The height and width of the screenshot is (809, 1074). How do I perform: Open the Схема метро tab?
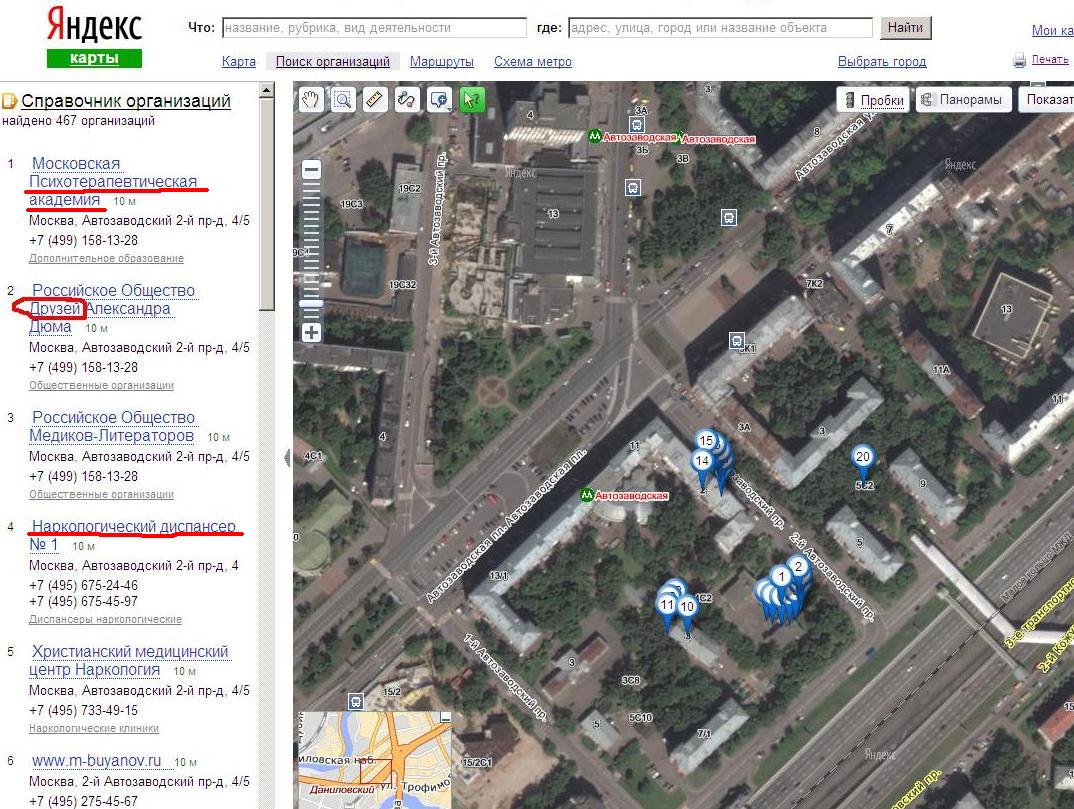[533, 62]
